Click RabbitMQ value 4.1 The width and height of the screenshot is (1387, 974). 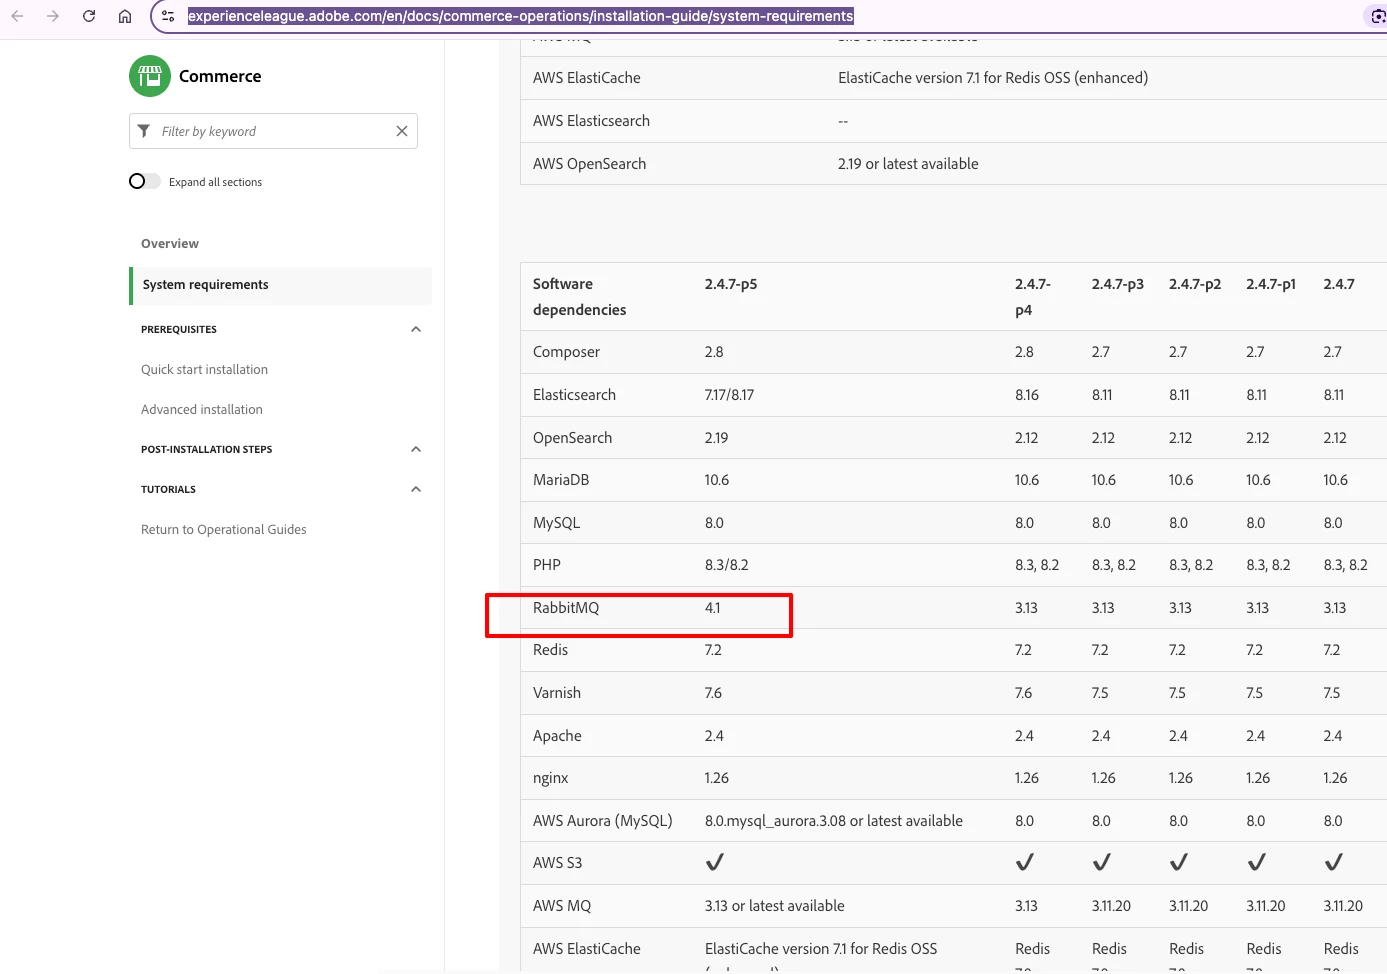(x=712, y=608)
